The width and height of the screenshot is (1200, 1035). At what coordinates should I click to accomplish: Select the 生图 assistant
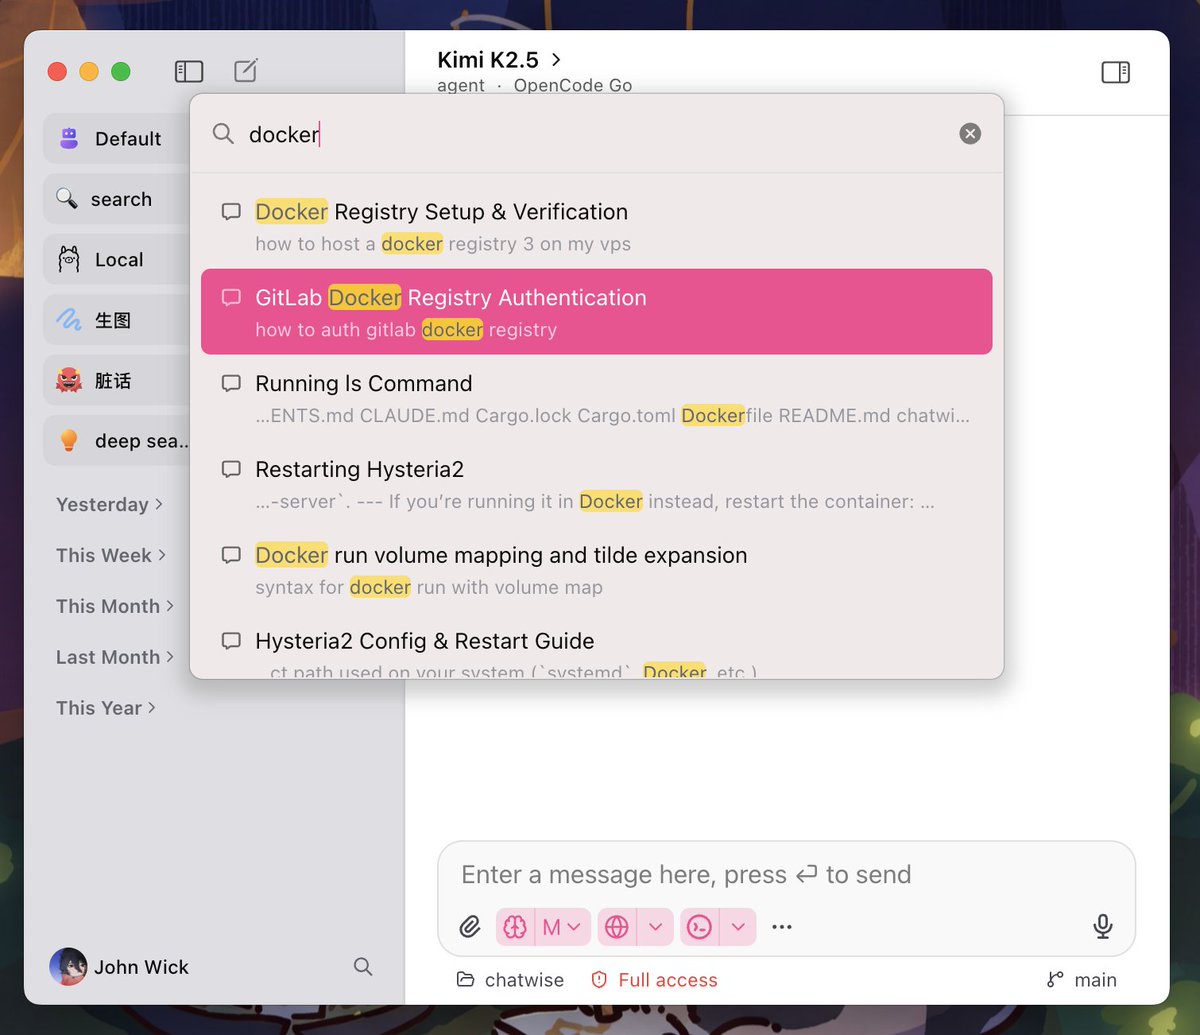click(117, 320)
